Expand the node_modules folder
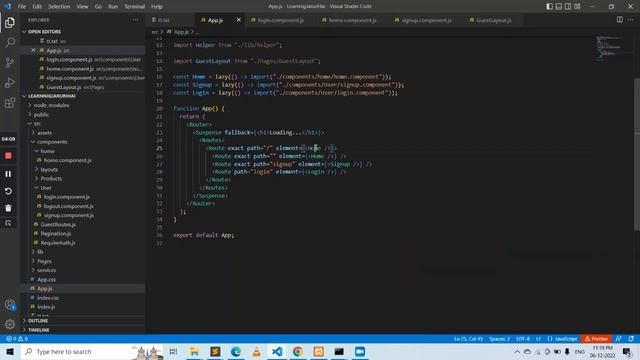The image size is (640, 360). point(51,105)
